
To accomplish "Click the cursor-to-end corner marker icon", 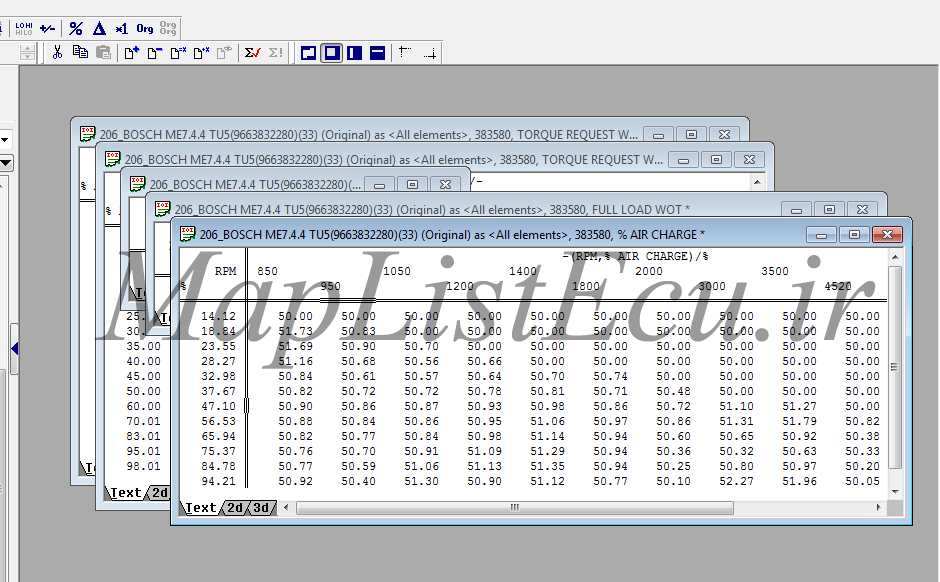I will 429,53.
